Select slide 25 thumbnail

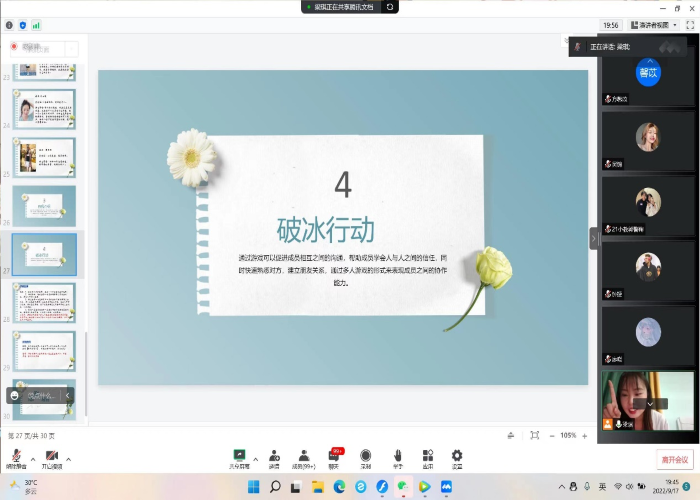click(44, 157)
